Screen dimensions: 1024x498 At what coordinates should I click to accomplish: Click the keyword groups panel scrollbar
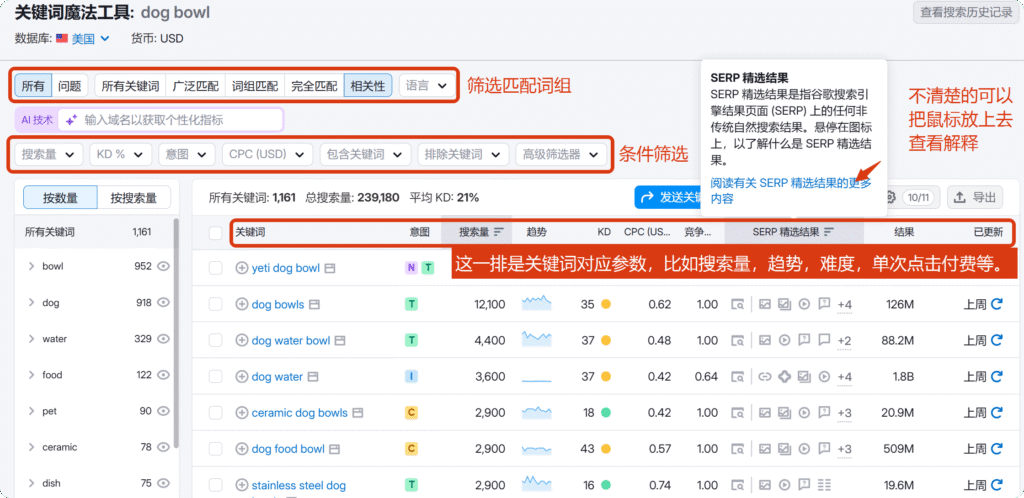click(176, 333)
